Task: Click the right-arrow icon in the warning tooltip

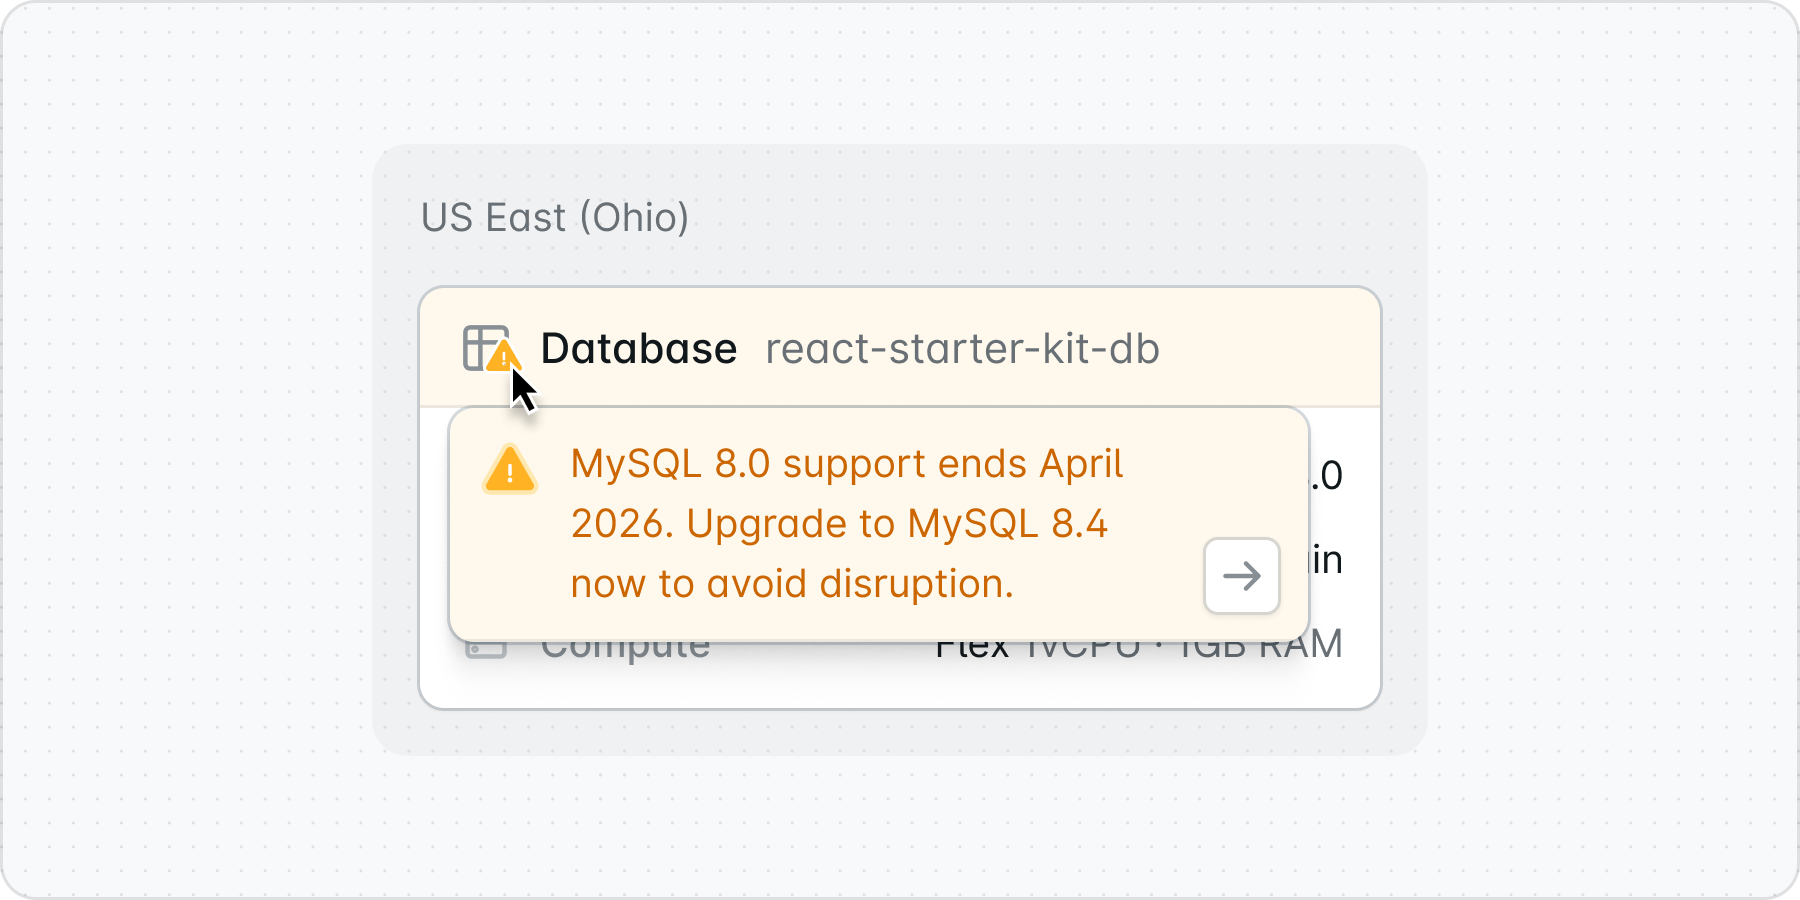Action: click(x=1240, y=575)
